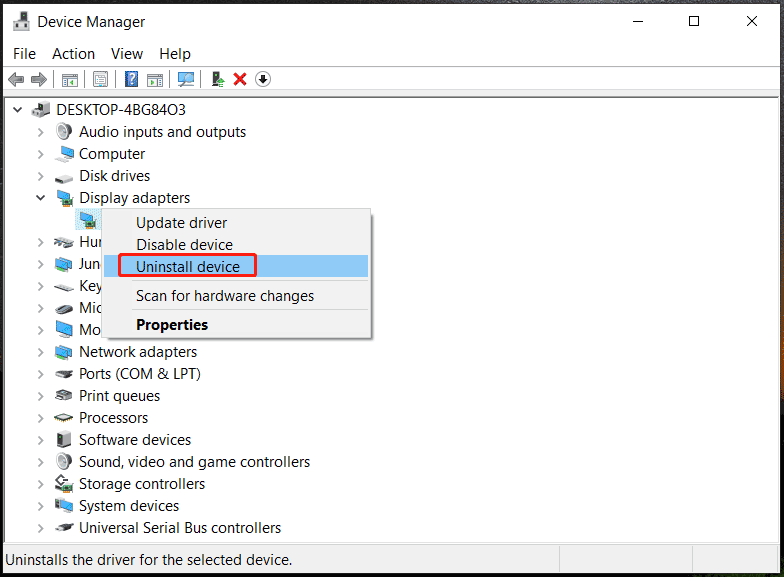The image size is (784, 577).
Task: Open the Action menu
Action: pos(74,54)
